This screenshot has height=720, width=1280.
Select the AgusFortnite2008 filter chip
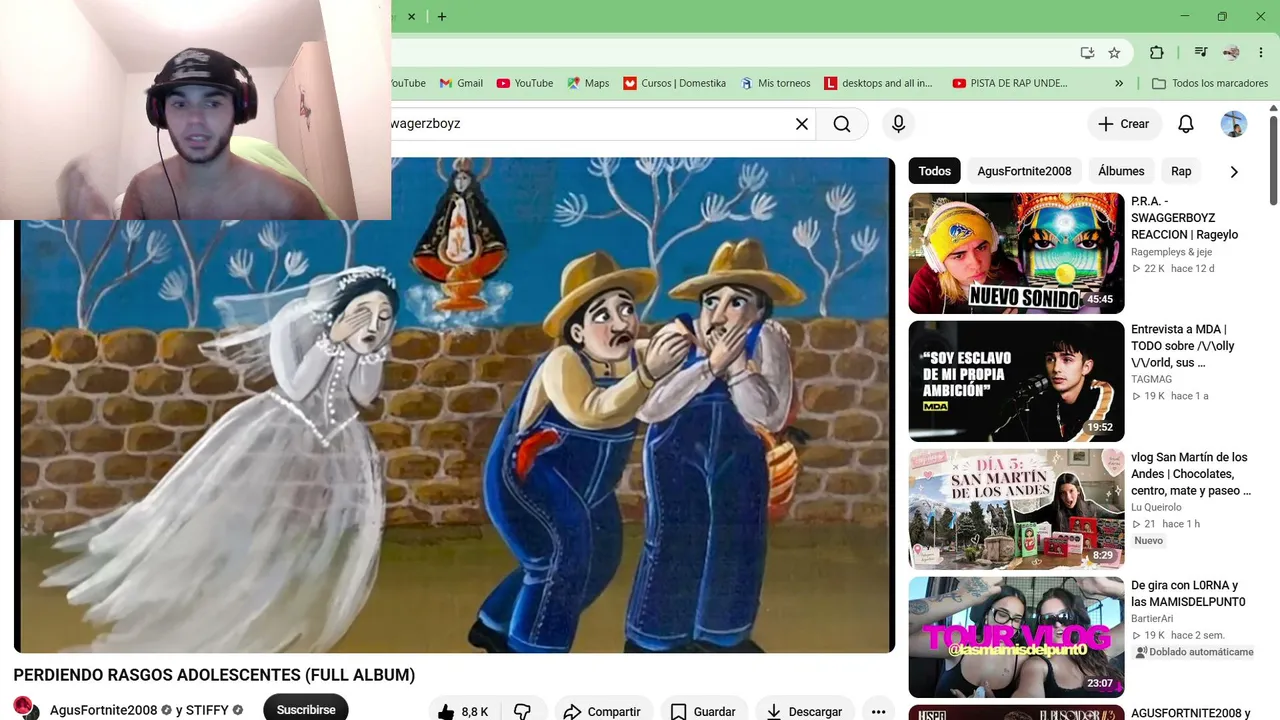(1024, 171)
